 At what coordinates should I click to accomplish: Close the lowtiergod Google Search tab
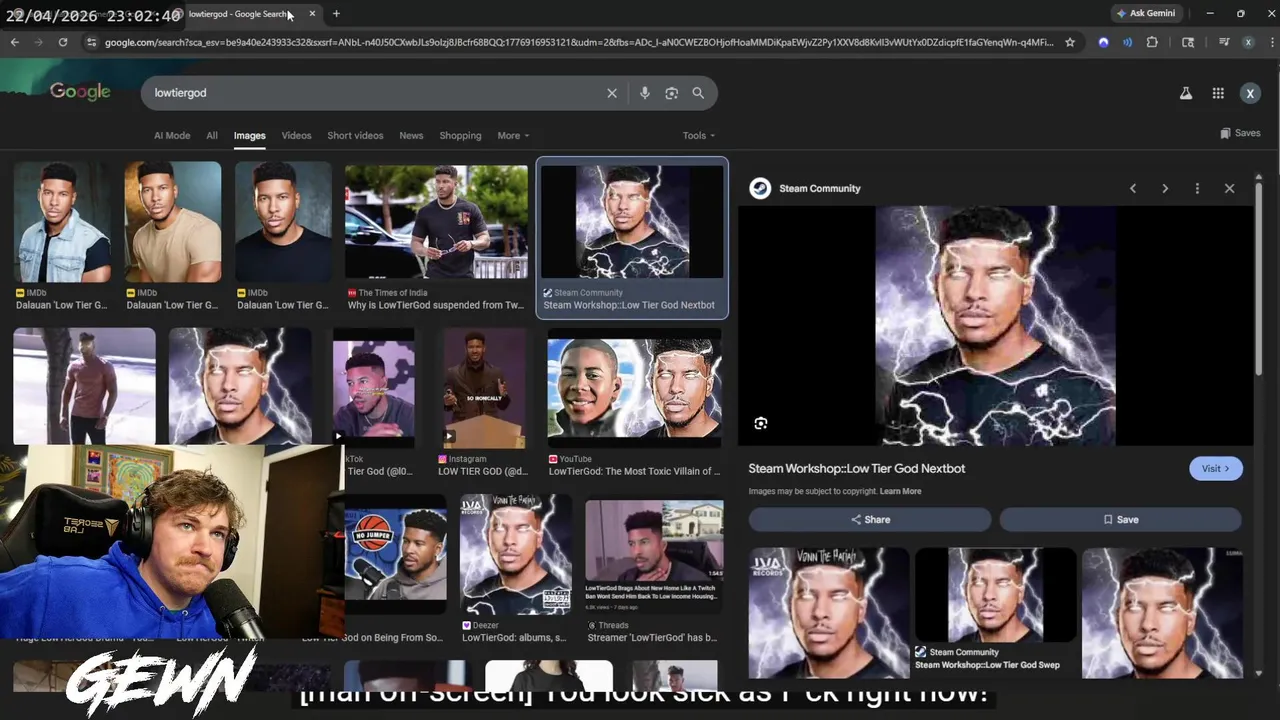(x=312, y=14)
